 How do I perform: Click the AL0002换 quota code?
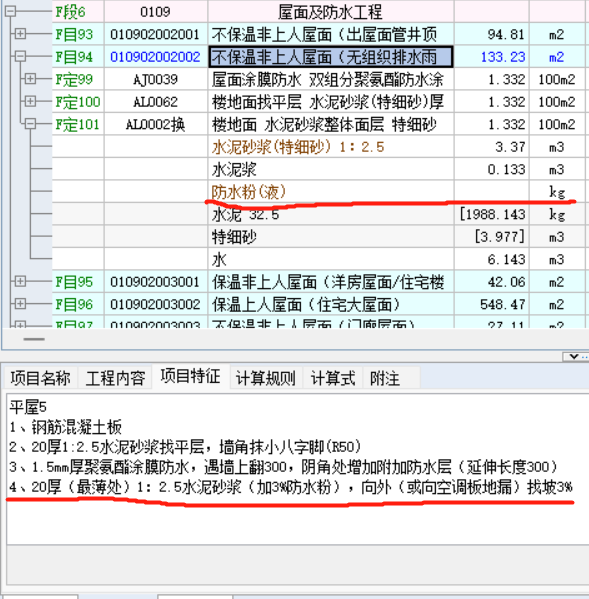(x=155, y=125)
